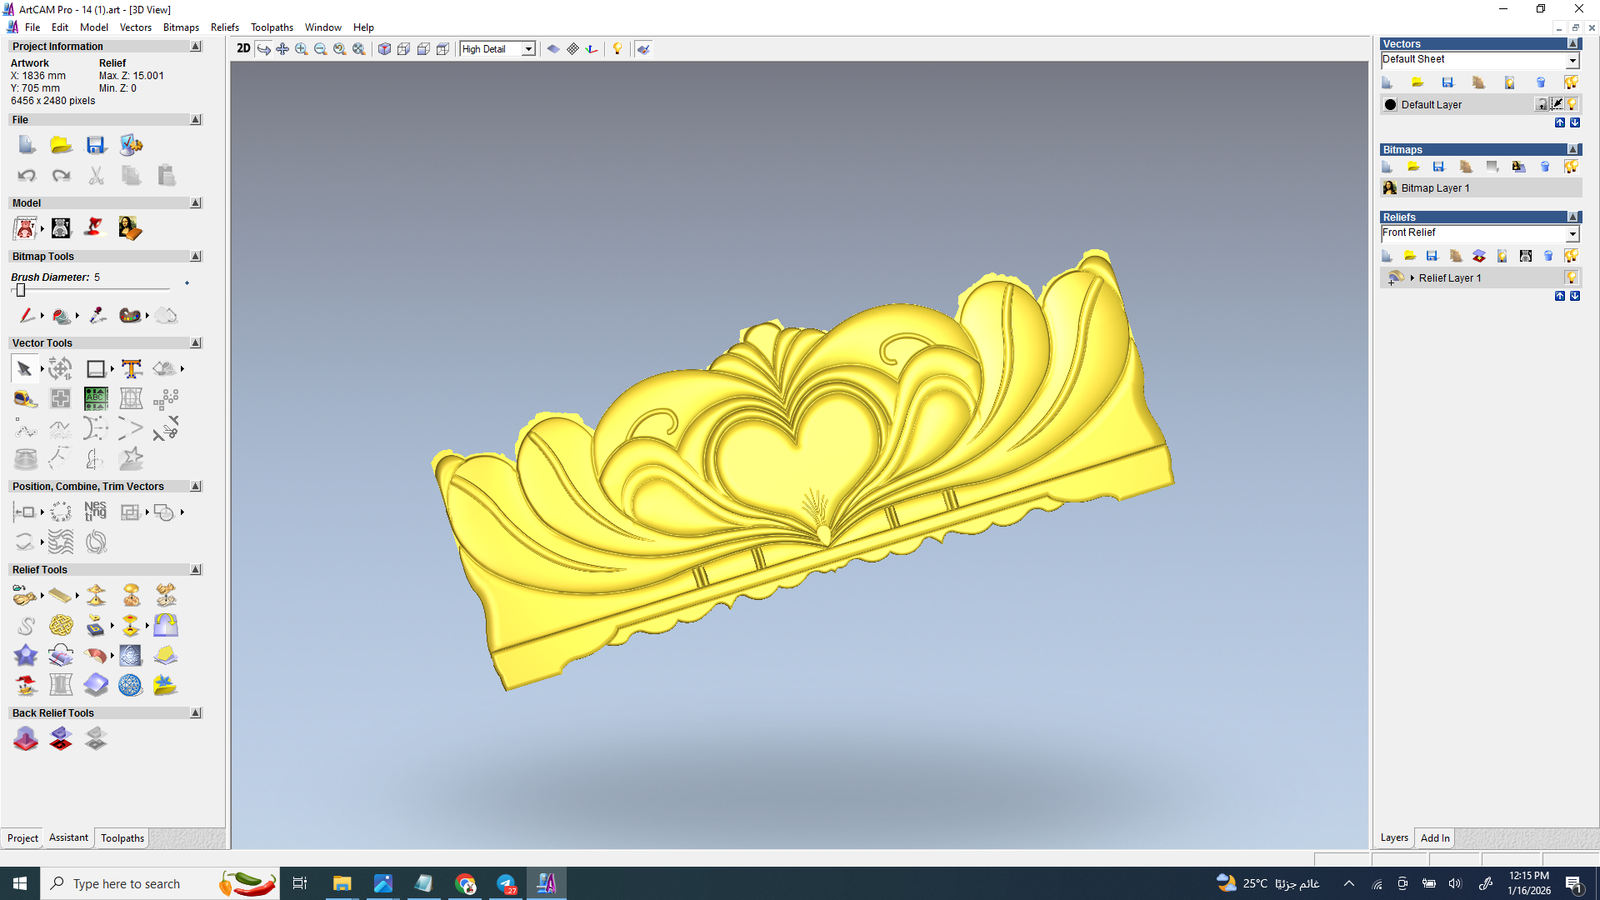Image resolution: width=1600 pixels, height=900 pixels.
Task: Click the Mona Lisa icon in Model section
Action: click(129, 229)
